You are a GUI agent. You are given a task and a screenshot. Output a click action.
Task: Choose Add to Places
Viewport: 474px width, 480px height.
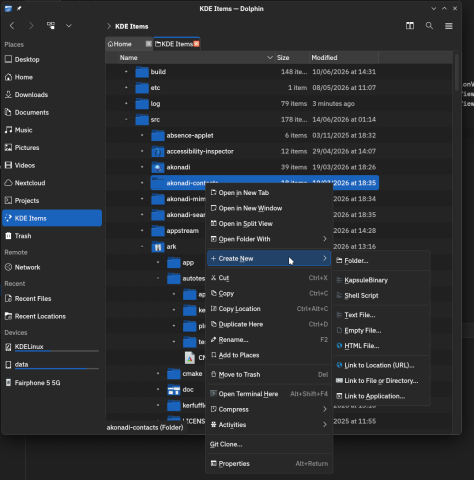point(269,355)
